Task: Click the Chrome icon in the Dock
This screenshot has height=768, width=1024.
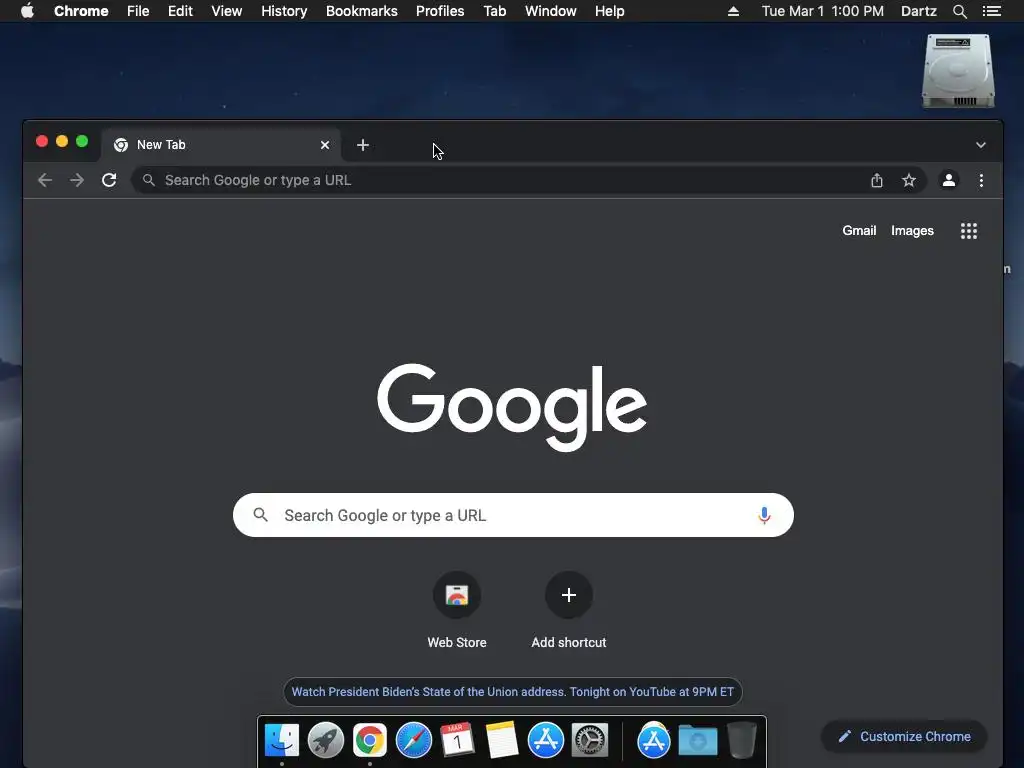Action: [370, 740]
